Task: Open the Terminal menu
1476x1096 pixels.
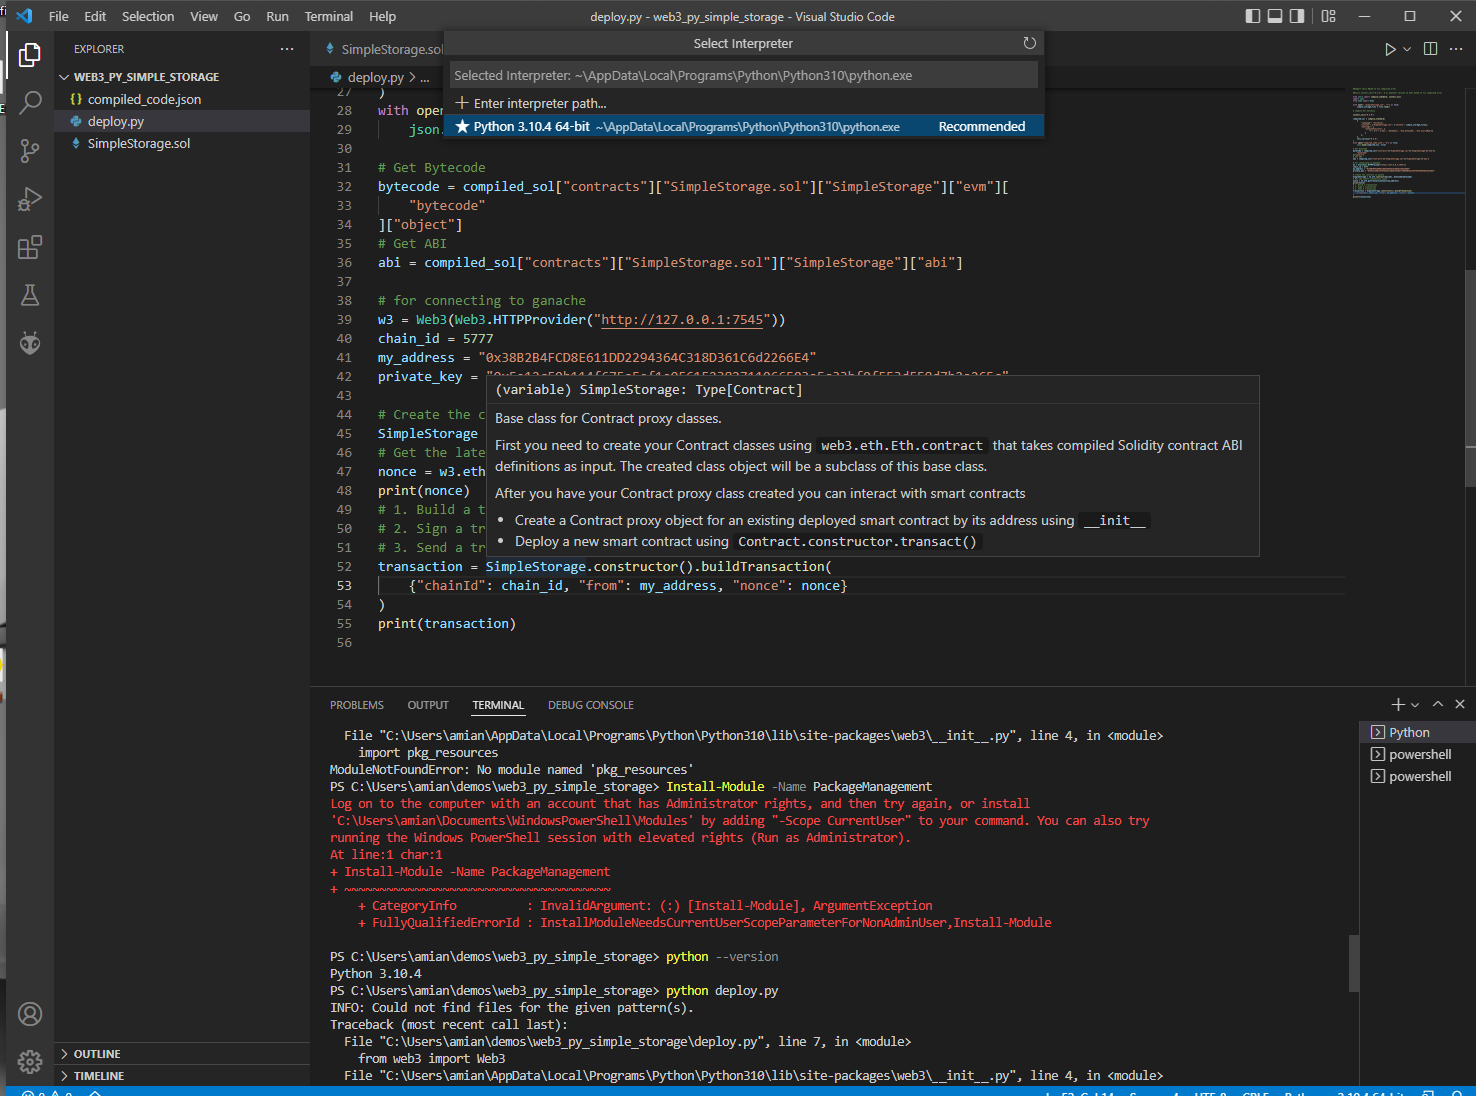Action: point(329,16)
